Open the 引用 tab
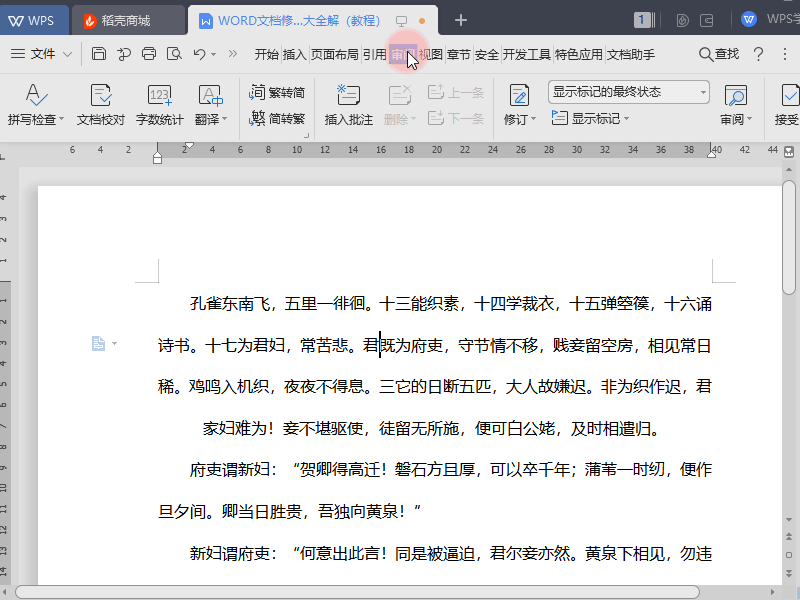800x600 pixels. click(374, 54)
